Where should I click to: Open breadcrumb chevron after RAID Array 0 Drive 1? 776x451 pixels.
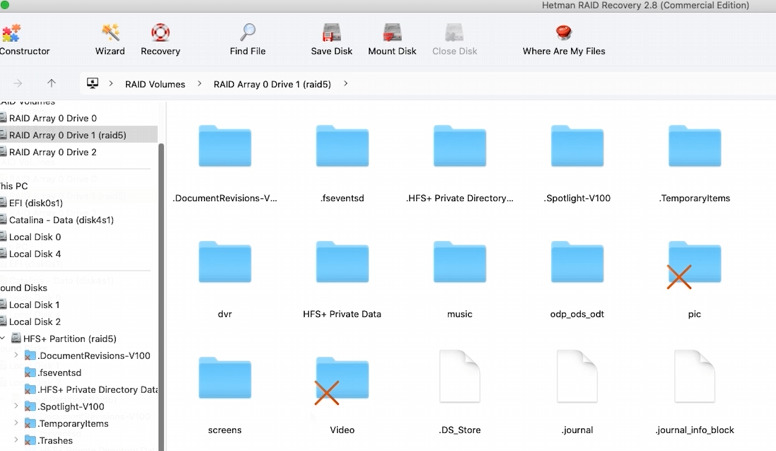click(345, 84)
